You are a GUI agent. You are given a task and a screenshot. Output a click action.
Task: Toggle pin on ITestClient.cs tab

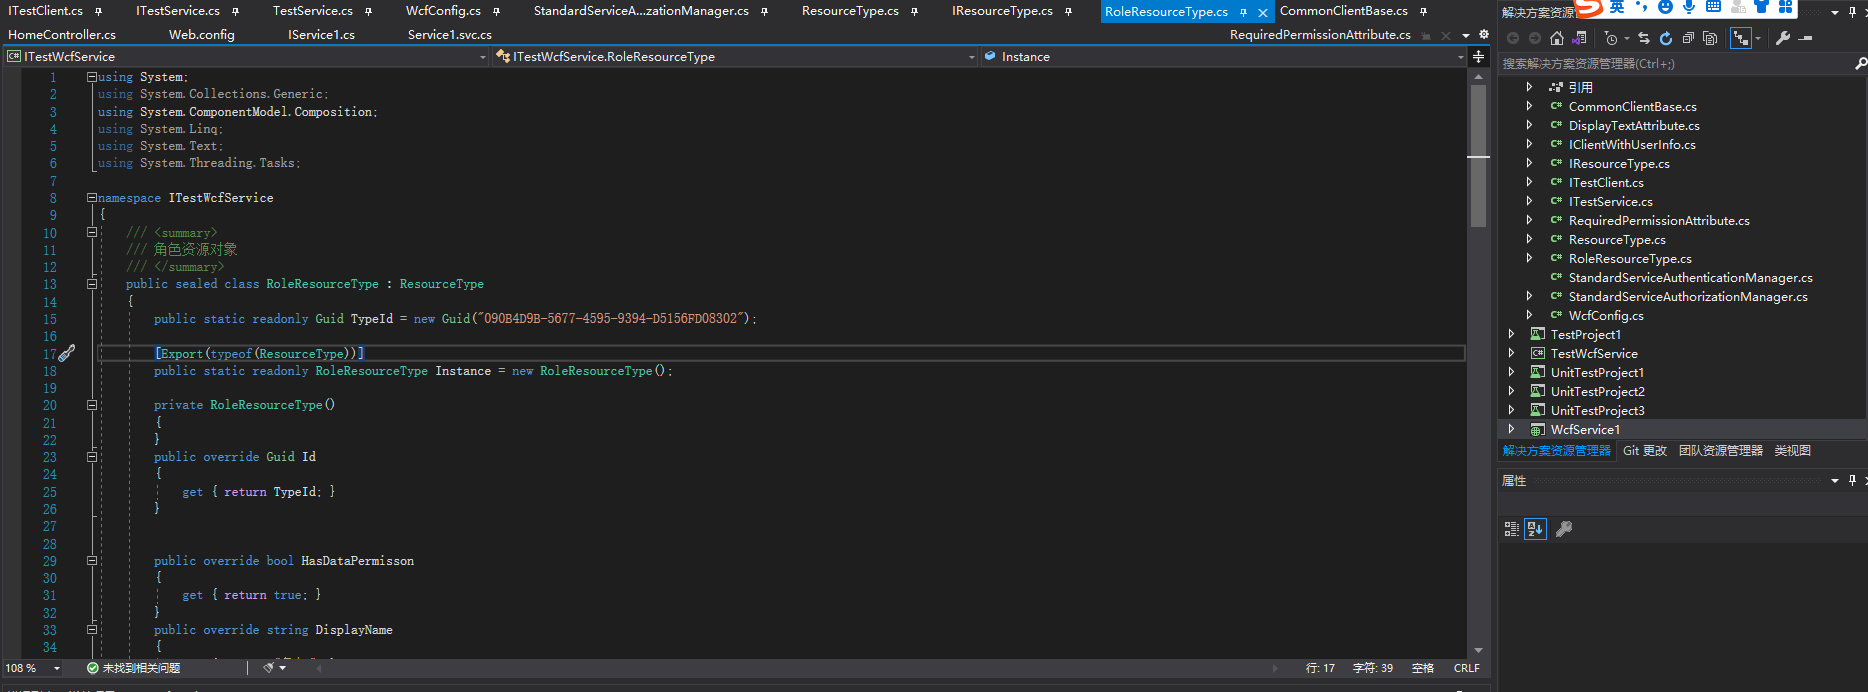pos(98,11)
